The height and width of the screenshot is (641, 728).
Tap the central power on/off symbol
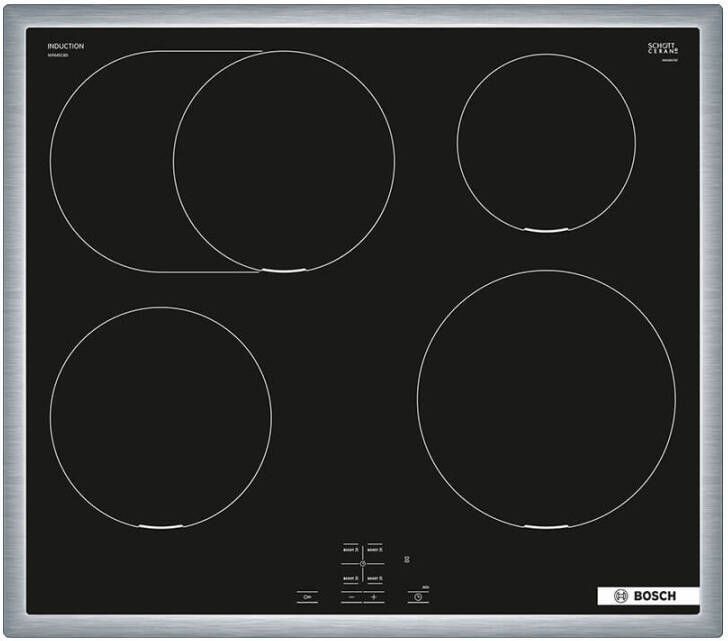point(363,563)
